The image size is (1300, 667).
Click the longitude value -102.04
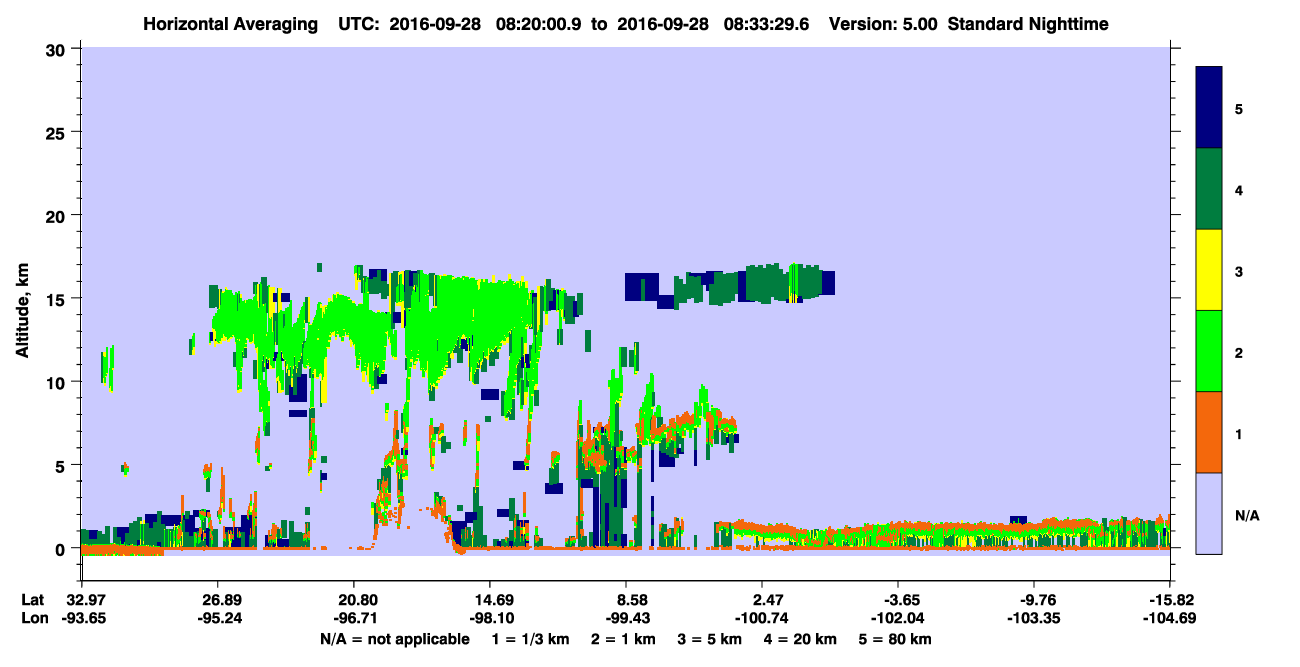coord(898,618)
